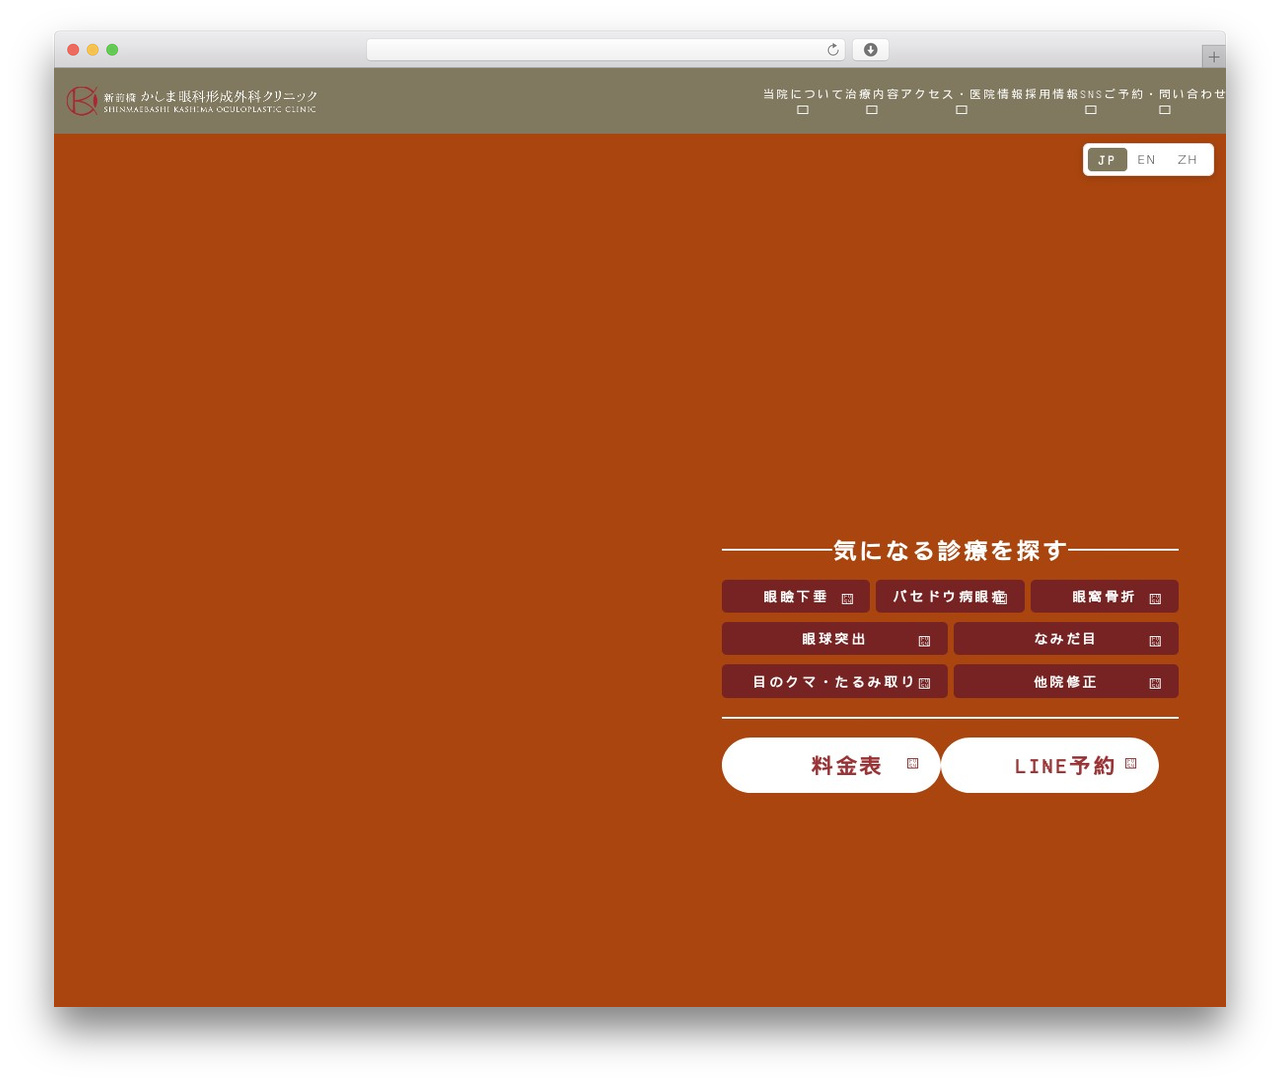1280x1084 pixels.
Task: Open the 眼瞼下垂 treatment button
Action: tap(796, 596)
